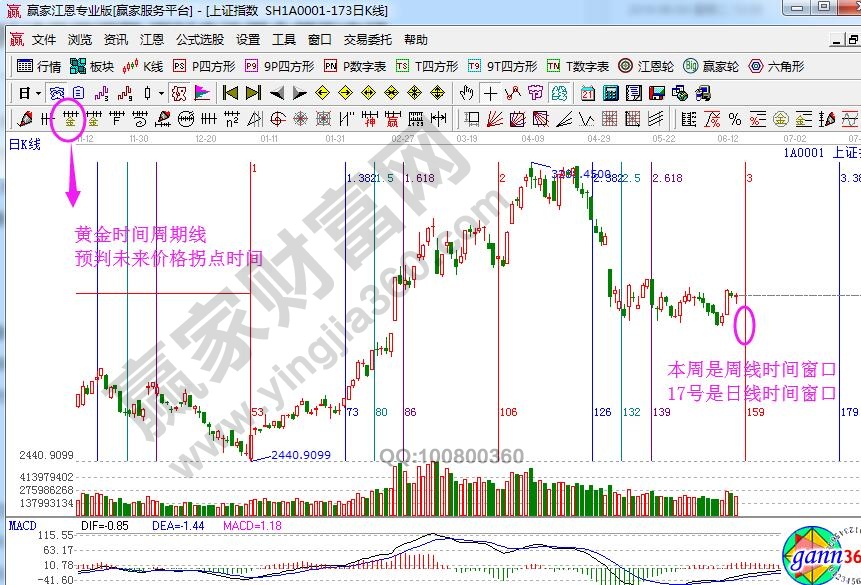Open the 公式选股 menu
This screenshot has height=585, width=861.
coord(200,40)
